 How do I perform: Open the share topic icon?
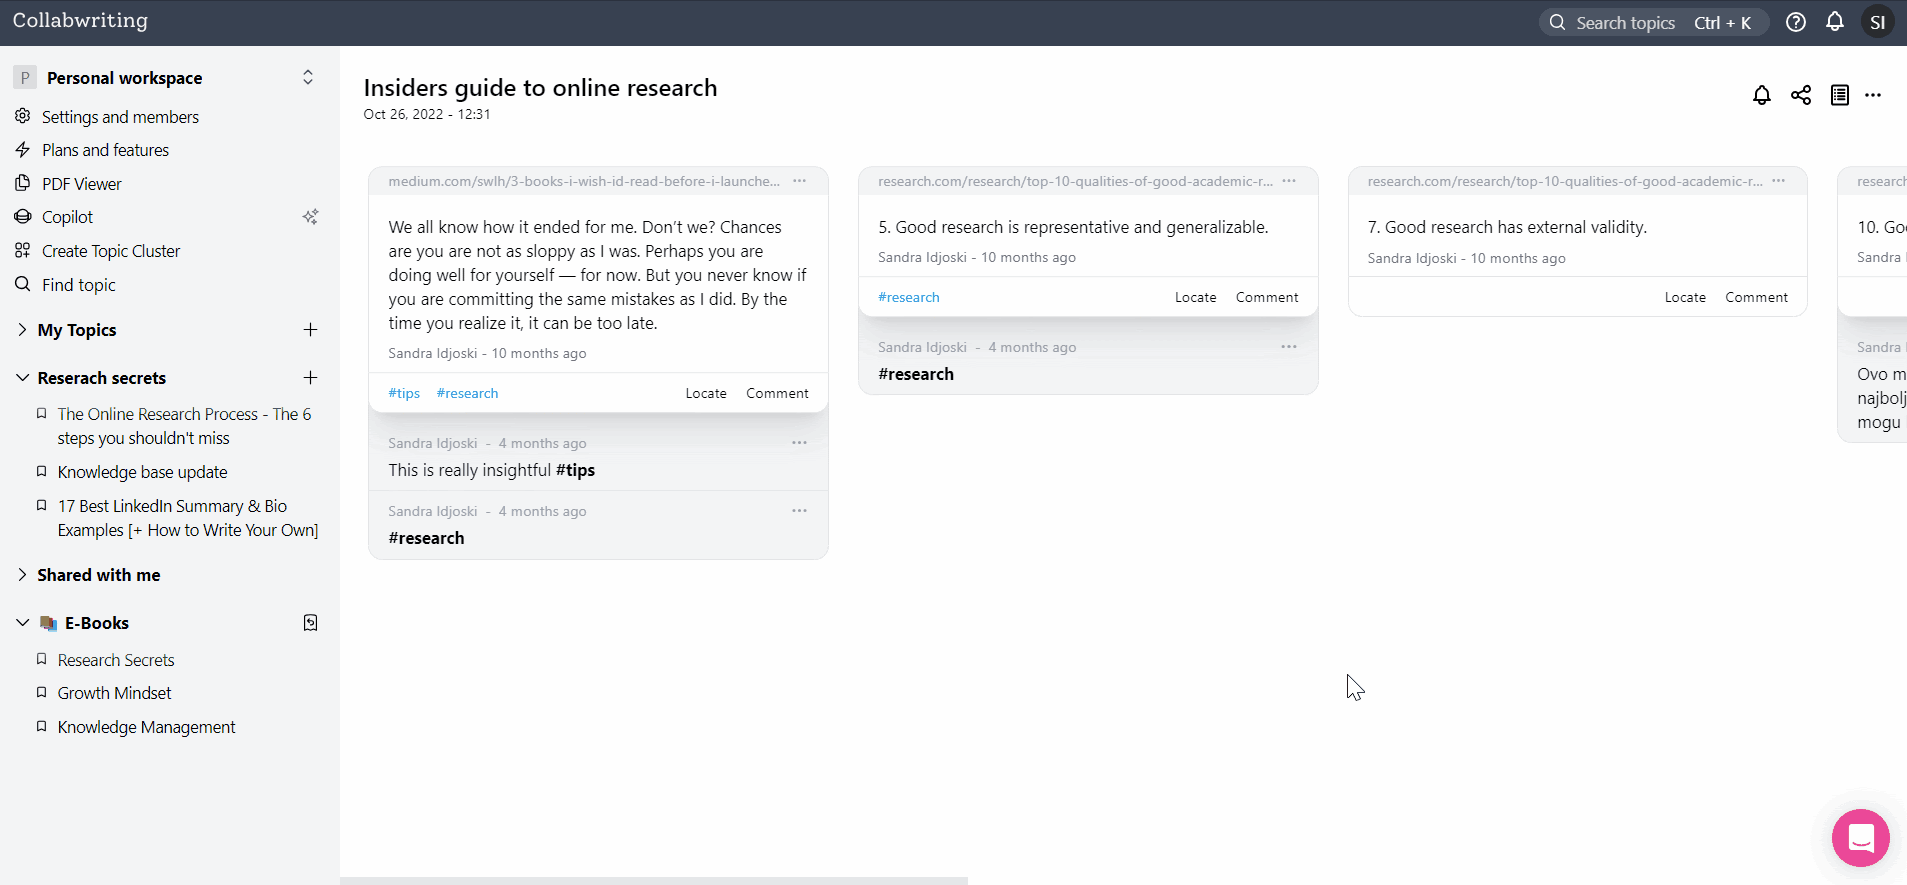click(x=1800, y=95)
